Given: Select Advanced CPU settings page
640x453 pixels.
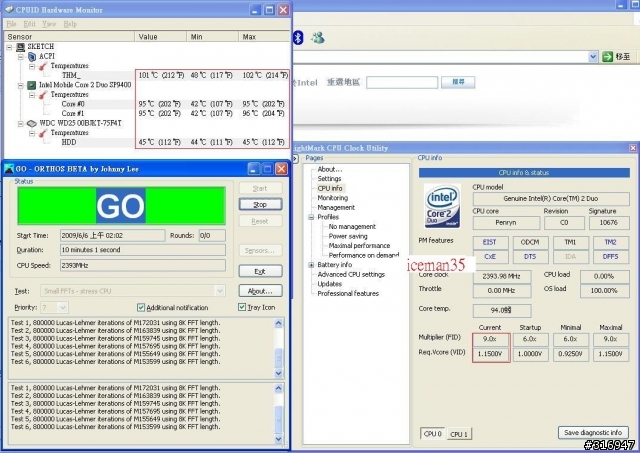Looking at the screenshot, I should [351, 275].
